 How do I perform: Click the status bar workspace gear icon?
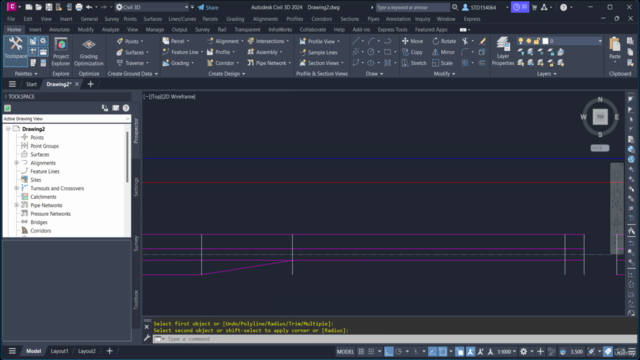click(x=523, y=351)
